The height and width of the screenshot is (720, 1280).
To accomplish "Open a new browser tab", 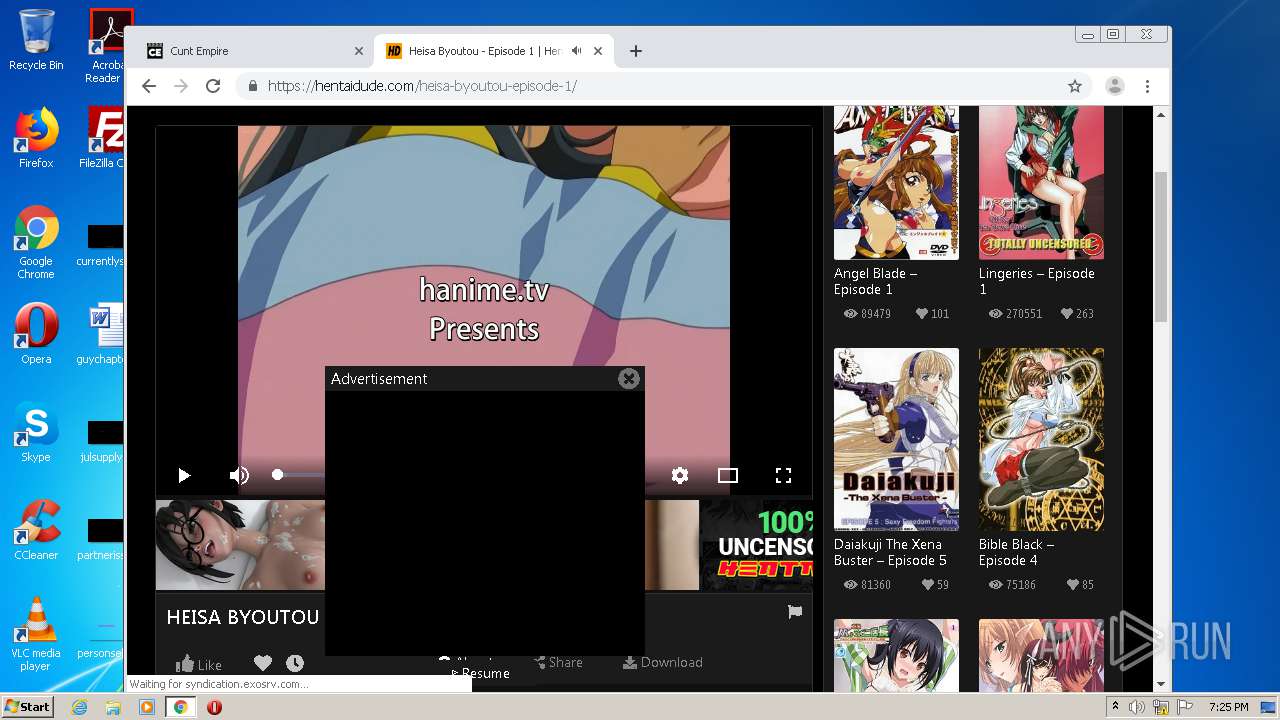I will pyautogui.click(x=636, y=51).
